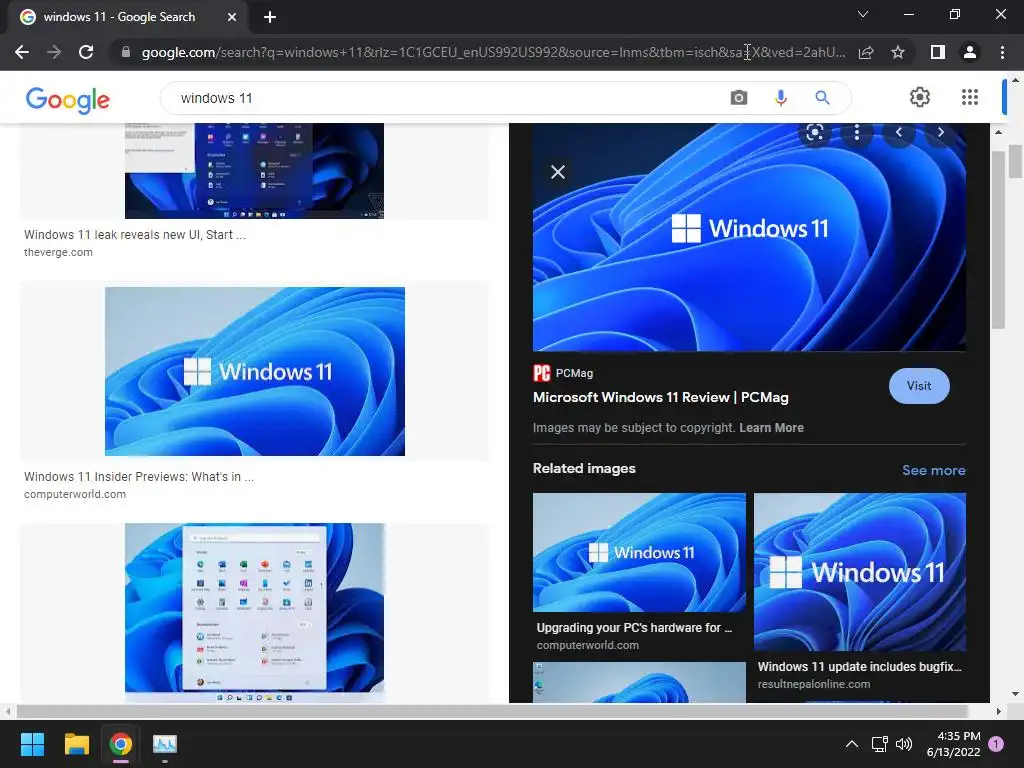
Task: Close the image preview panel
Action: coord(558,172)
